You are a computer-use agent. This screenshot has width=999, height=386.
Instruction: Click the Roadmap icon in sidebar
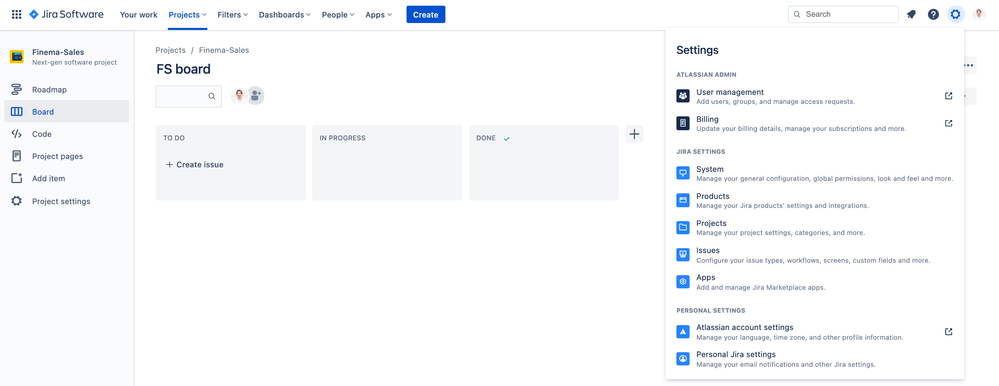[17, 90]
